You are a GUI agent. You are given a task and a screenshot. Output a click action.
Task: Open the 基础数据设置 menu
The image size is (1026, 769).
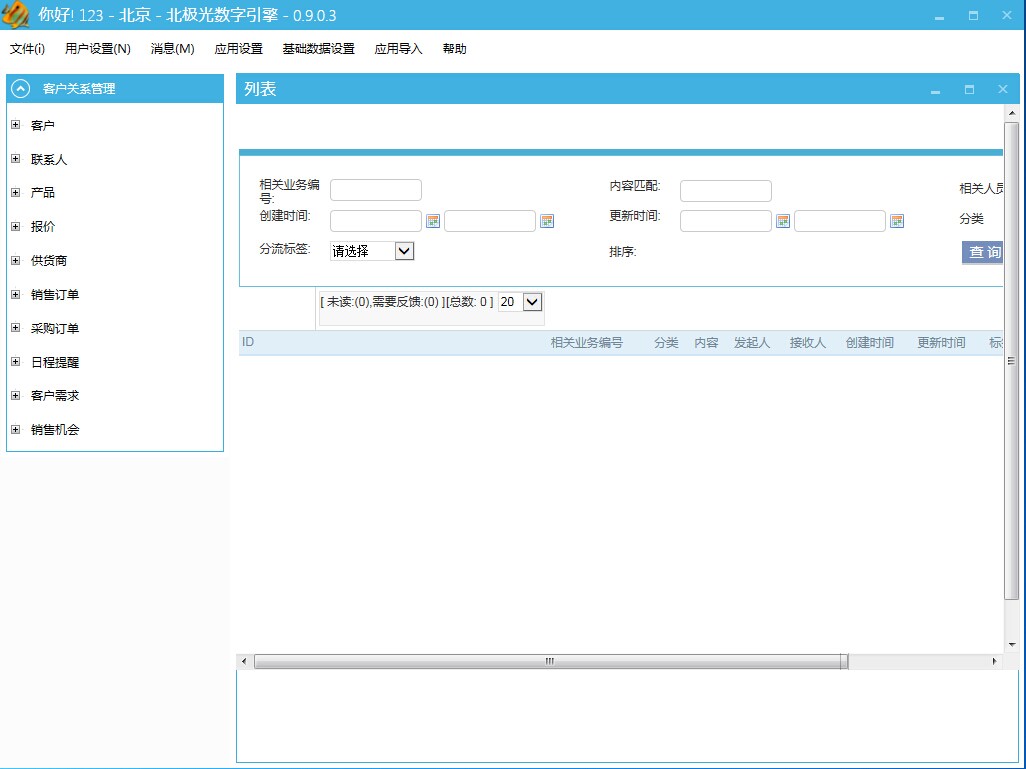click(318, 48)
